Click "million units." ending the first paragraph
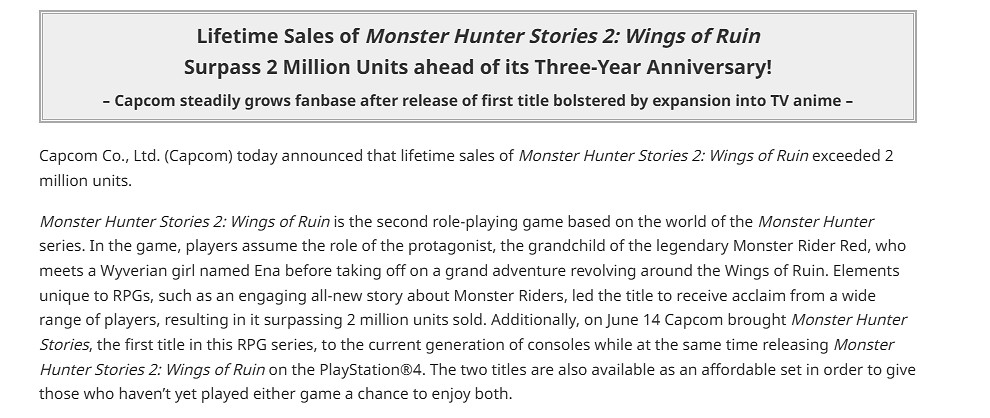 85,181
